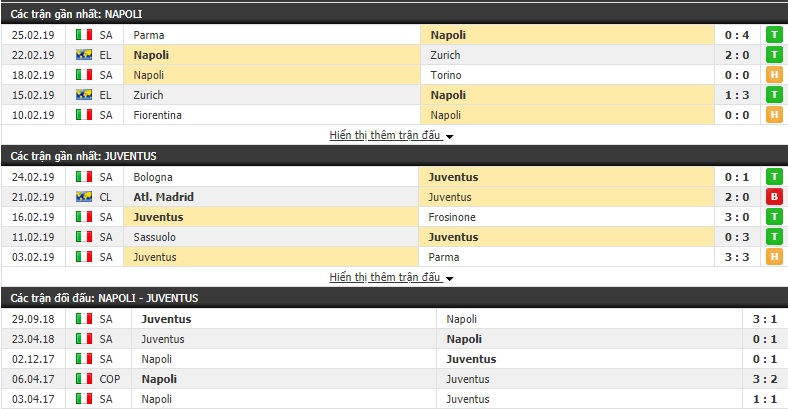This screenshot has height=409, width=788.
Task: Click the Italy flag on the 23.04.18 head-to-head row
Action: pos(84,339)
